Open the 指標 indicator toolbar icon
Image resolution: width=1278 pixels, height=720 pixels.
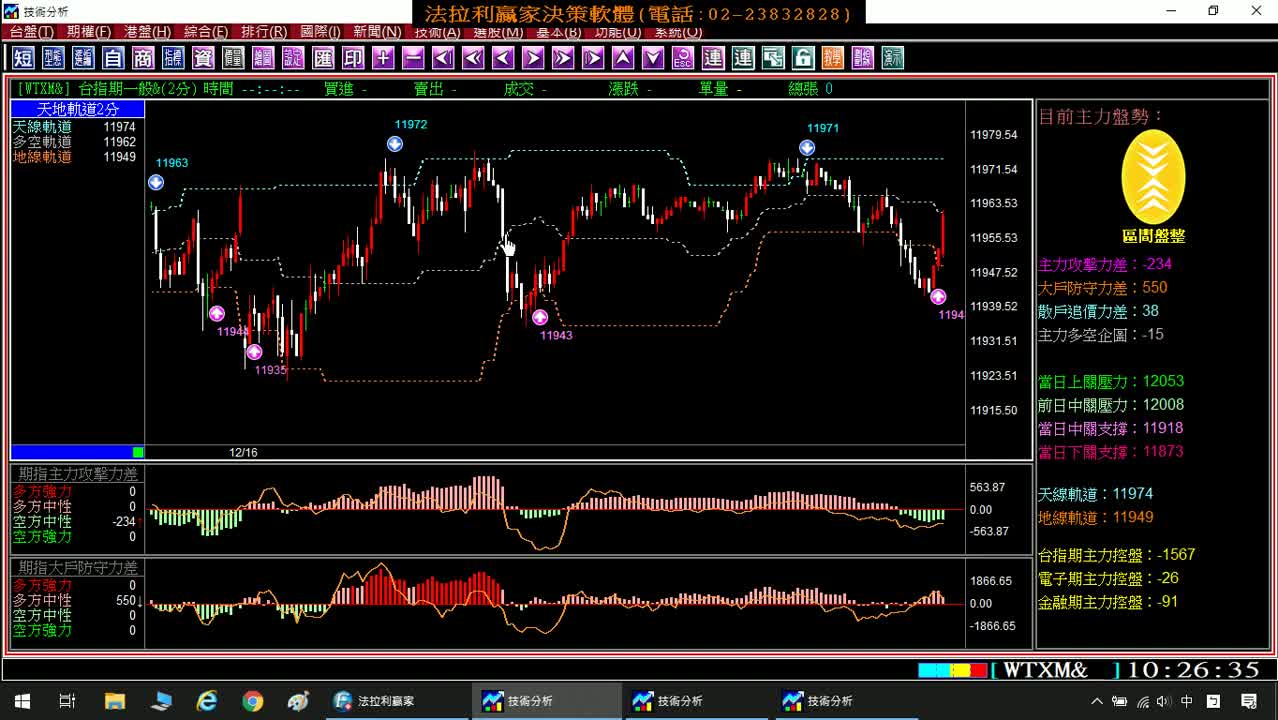(173, 57)
